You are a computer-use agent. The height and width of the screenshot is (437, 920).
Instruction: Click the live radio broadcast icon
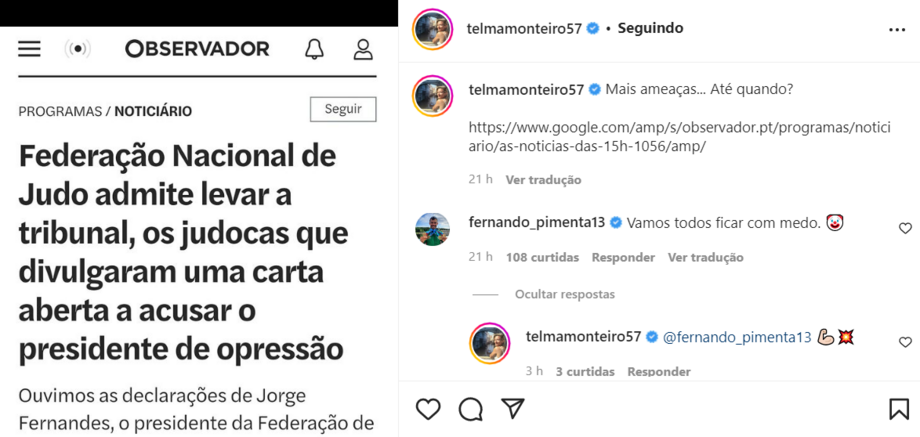tap(77, 49)
